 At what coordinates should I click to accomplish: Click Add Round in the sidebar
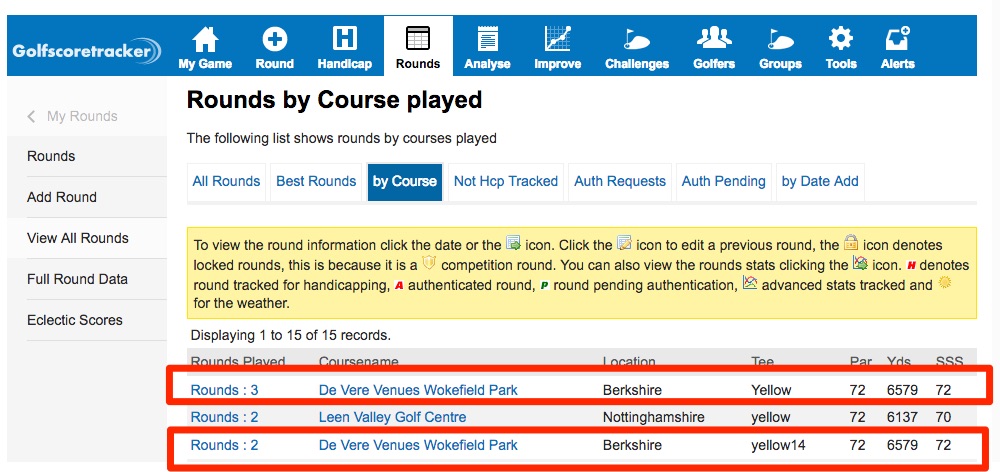click(x=62, y=197)
